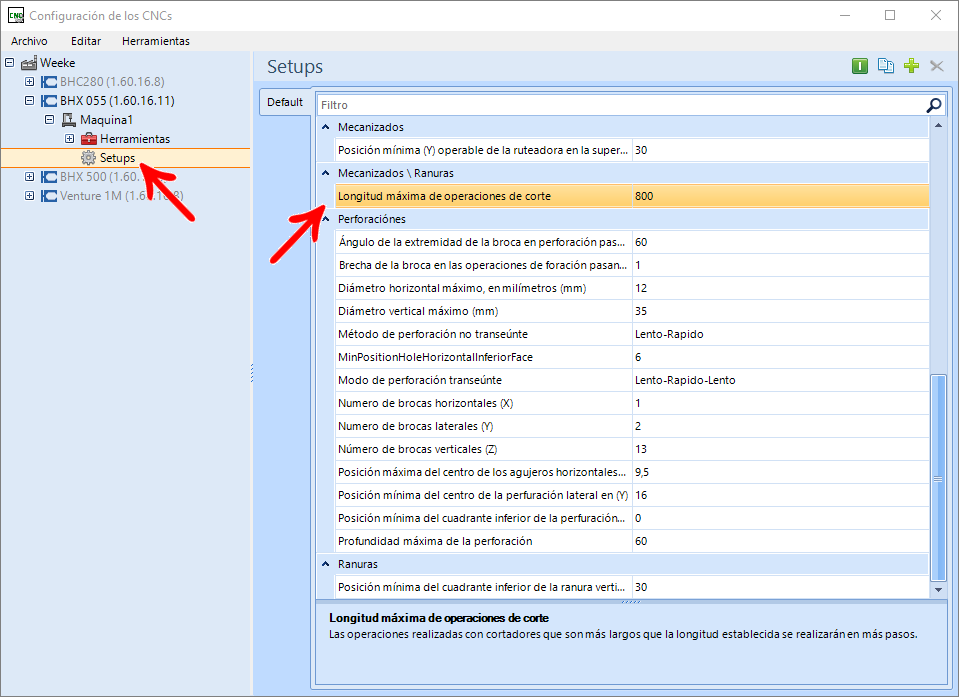Click the Venture 1M CNC icon
Viewport: 959px width, 697px height.
click(49, 196)
